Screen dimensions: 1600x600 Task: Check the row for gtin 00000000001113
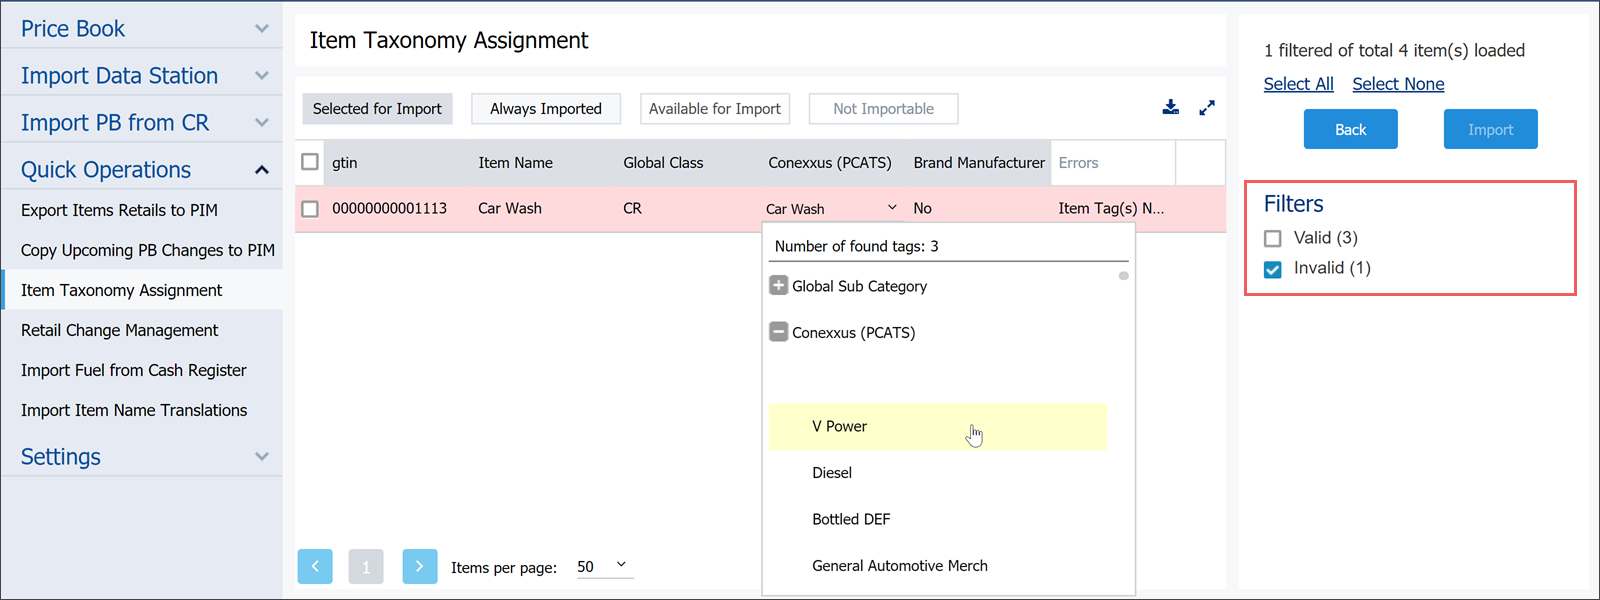tap(310, 209)
